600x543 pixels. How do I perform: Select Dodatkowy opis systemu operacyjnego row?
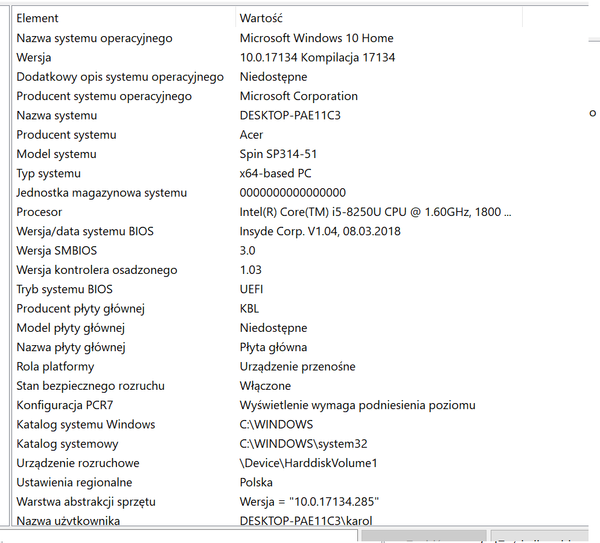coord(120,77)
